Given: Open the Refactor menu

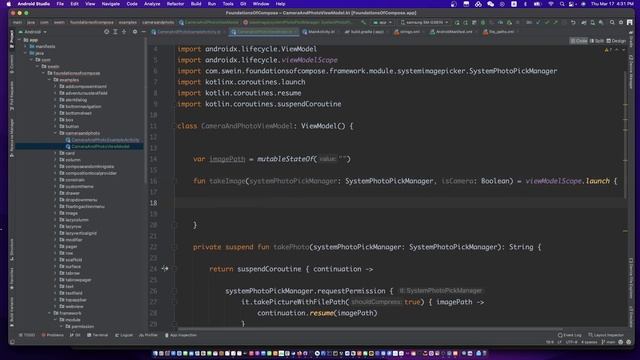Looking at the screenshot, I should (175, 4).
